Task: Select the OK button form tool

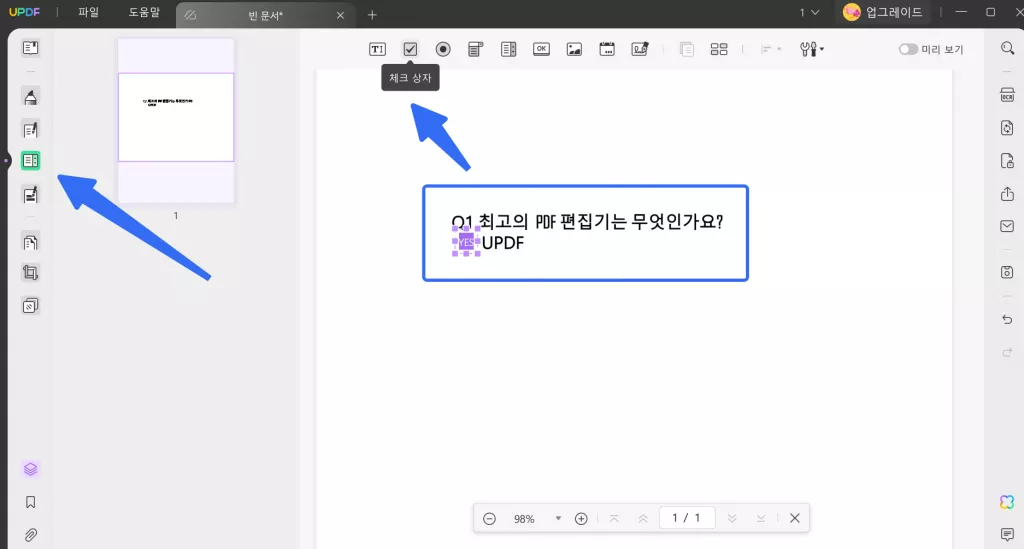Action: pyautogui.click(x=541, y=49)
